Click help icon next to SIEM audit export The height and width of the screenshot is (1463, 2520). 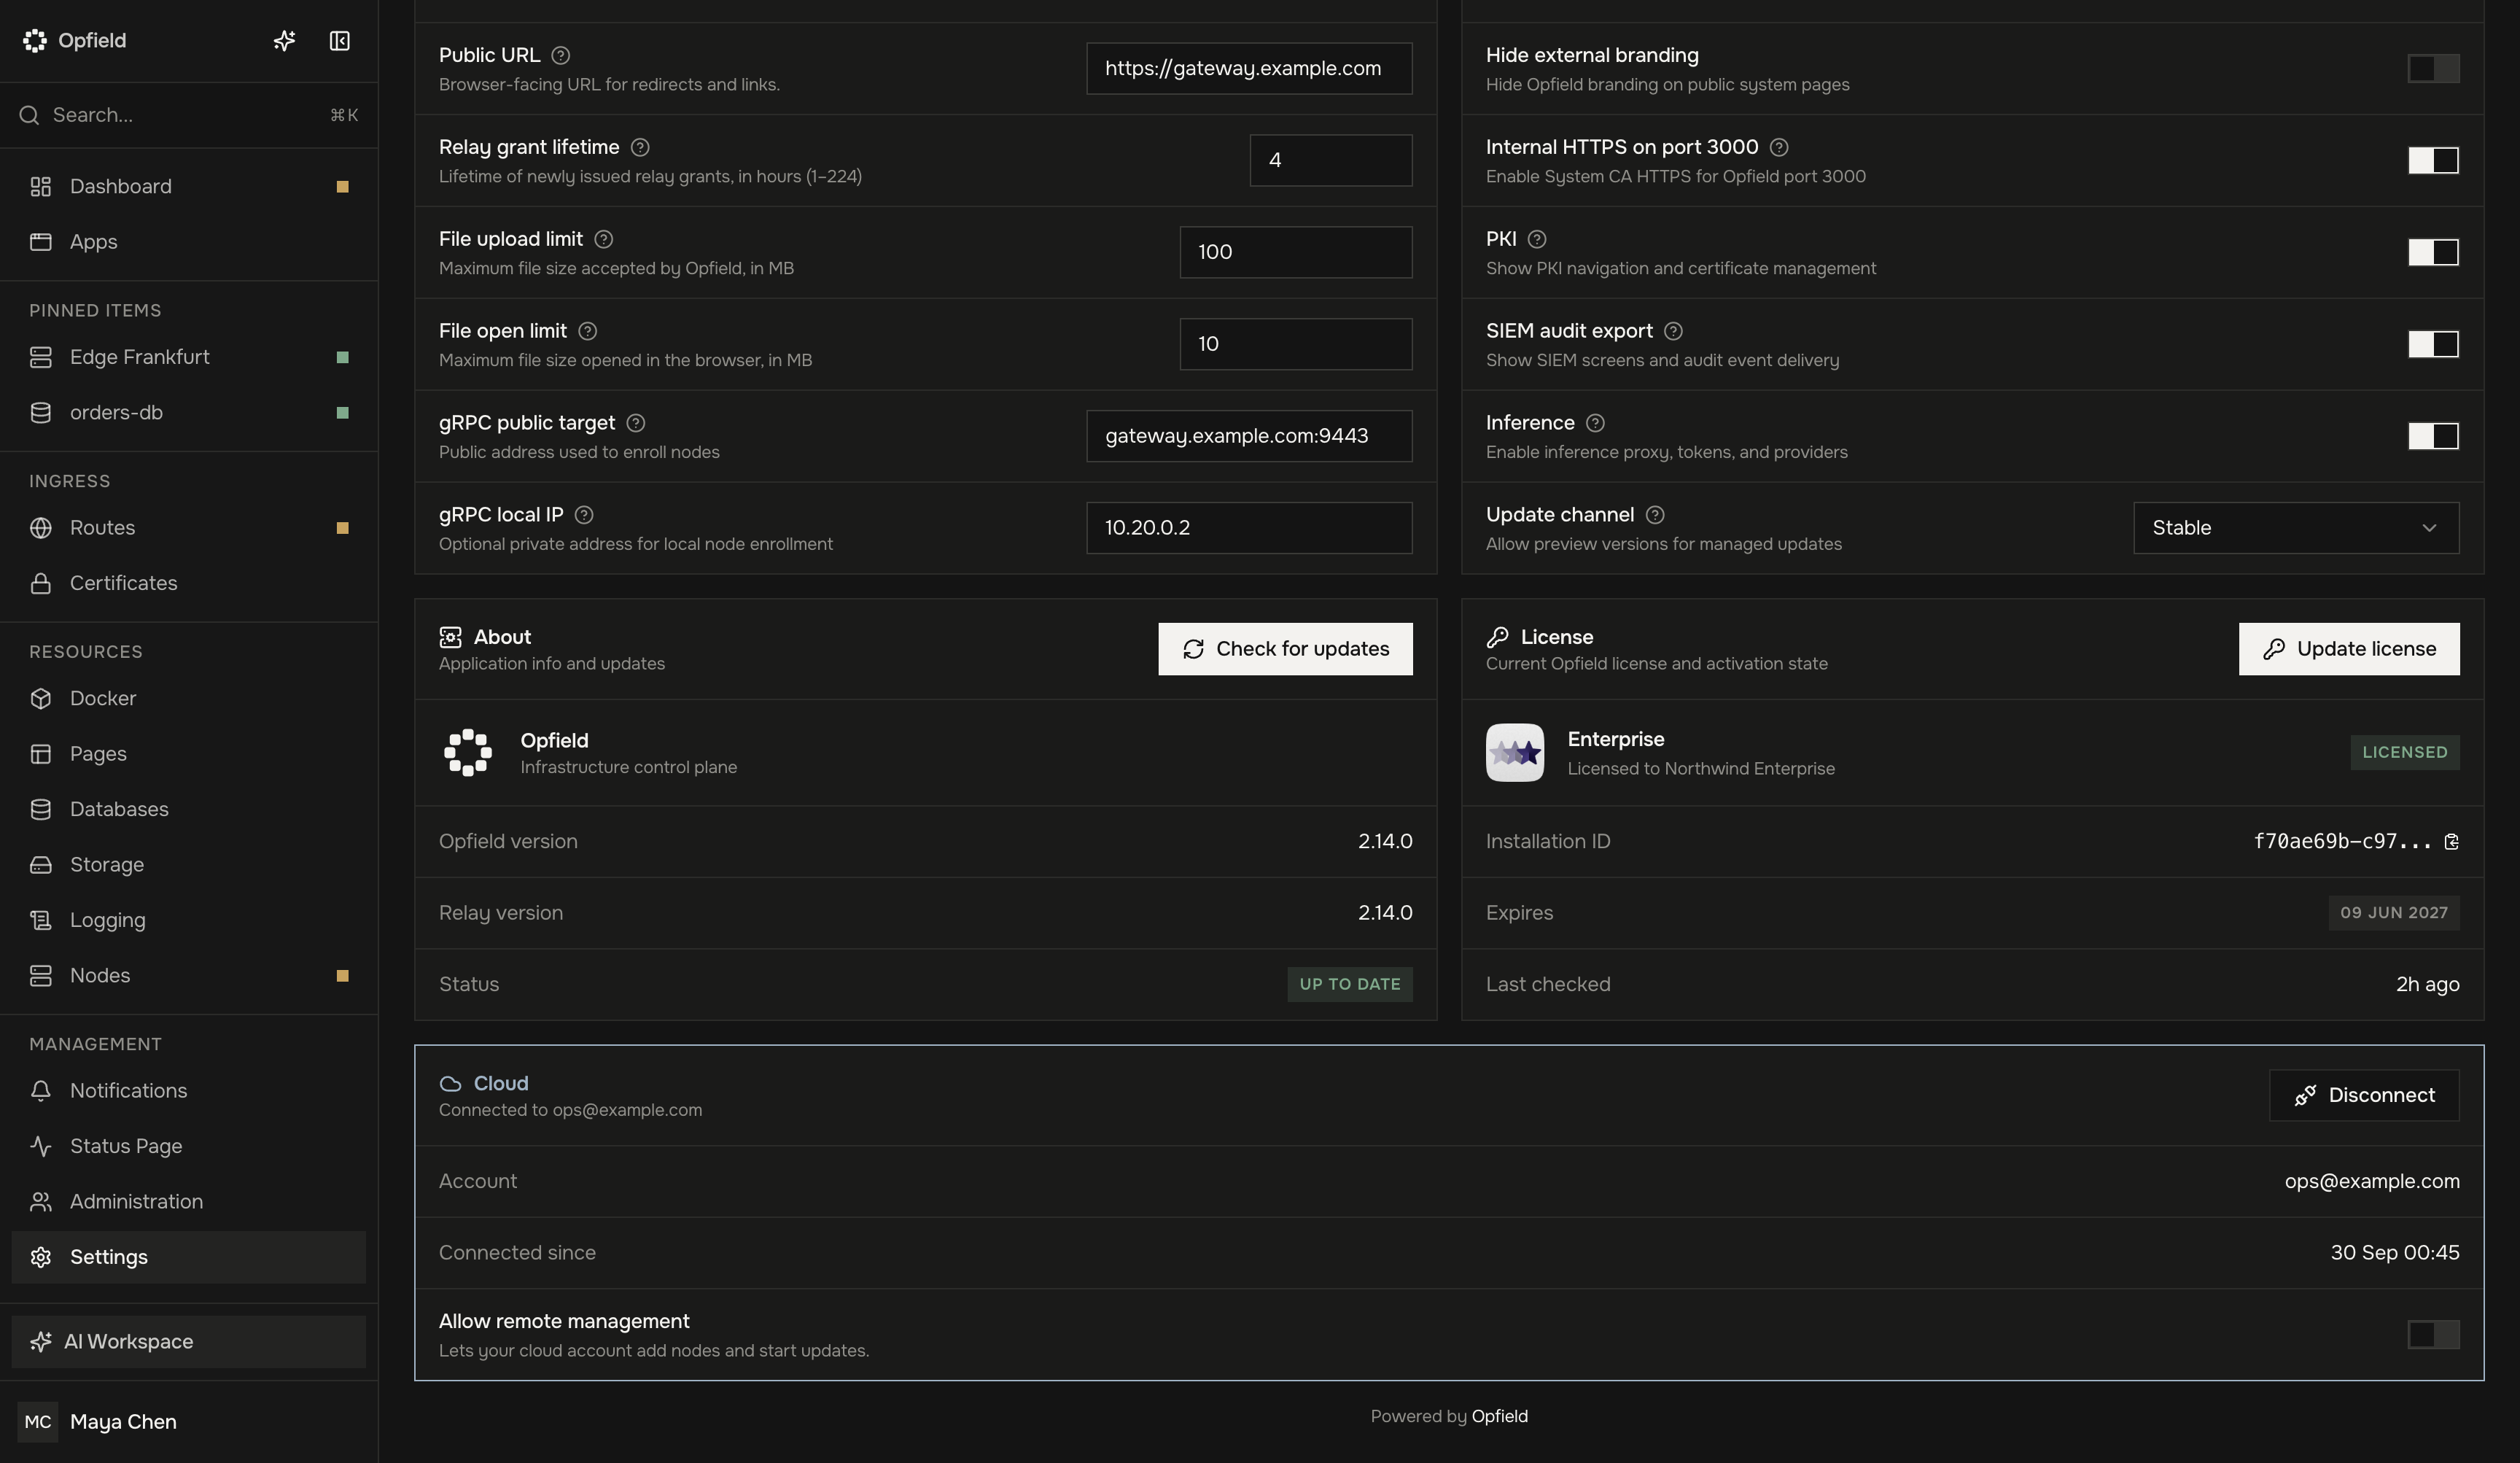1674,332
